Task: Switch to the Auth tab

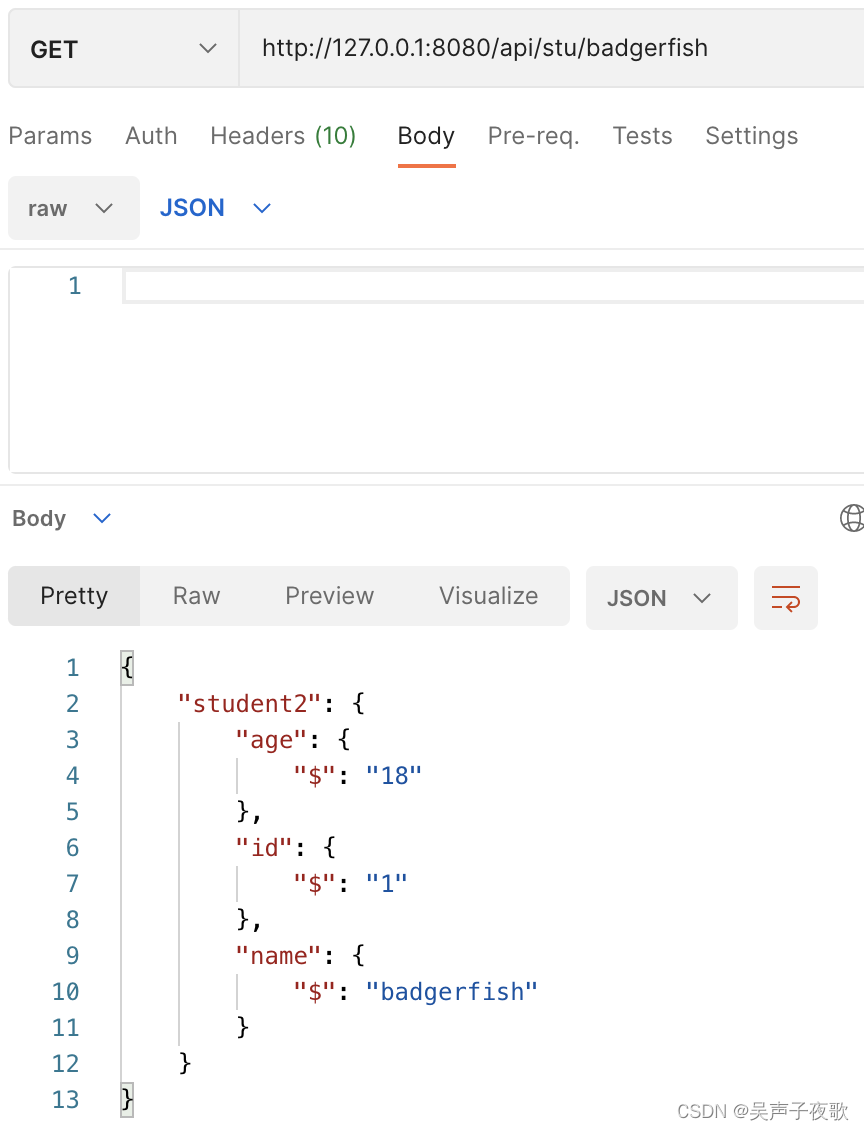Action: tap(151, 135)
